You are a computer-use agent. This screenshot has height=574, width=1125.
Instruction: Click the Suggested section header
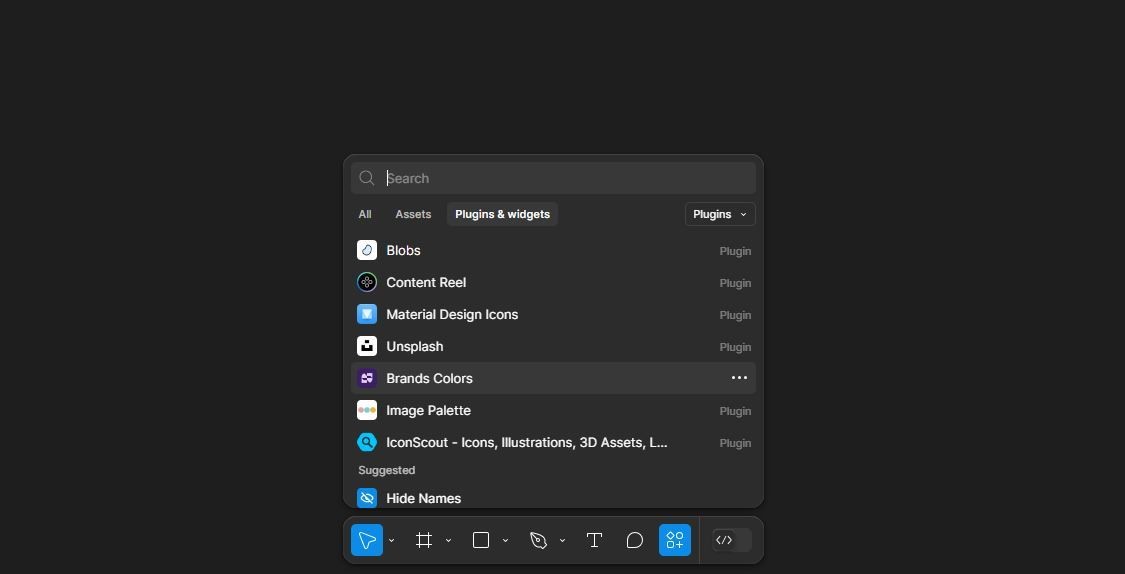[x=387, y=470]
